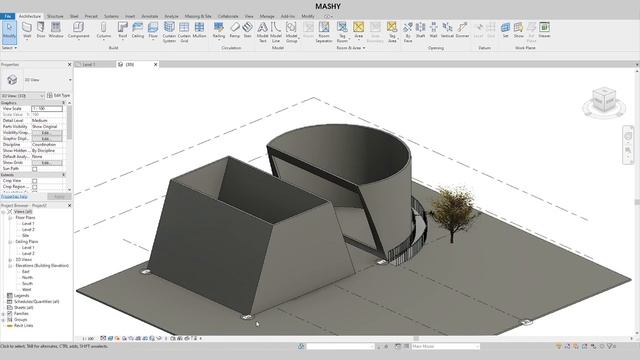Select the Roof tool

[x=122, y=30]
